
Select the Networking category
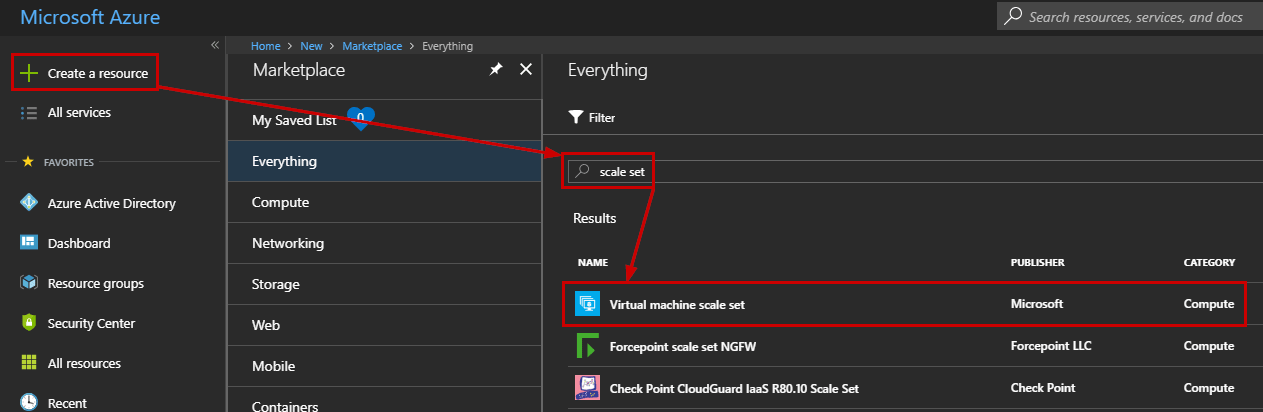384,243
